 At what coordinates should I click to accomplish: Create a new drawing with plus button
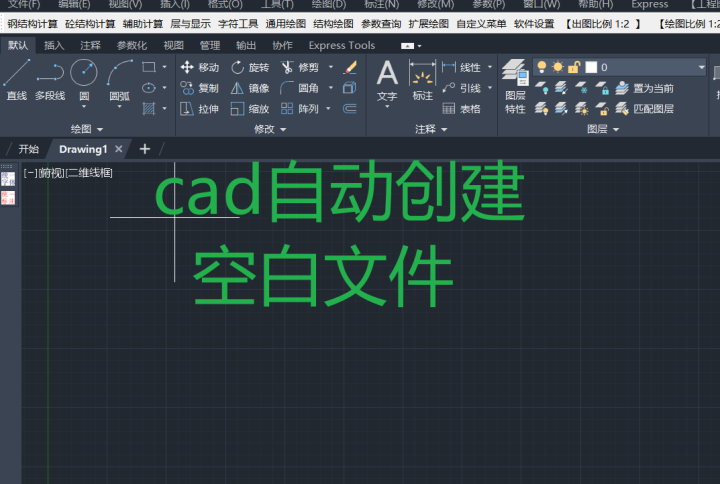pyautogui.click(x=145, y=149)
